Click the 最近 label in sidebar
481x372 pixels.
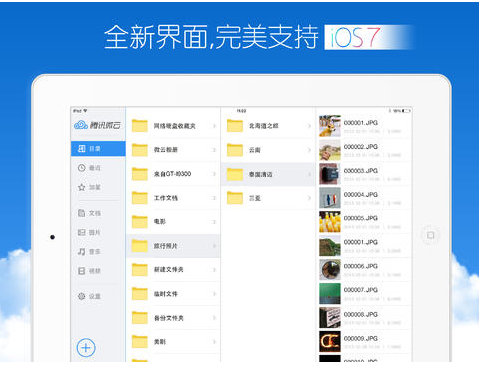pos(95,168)
